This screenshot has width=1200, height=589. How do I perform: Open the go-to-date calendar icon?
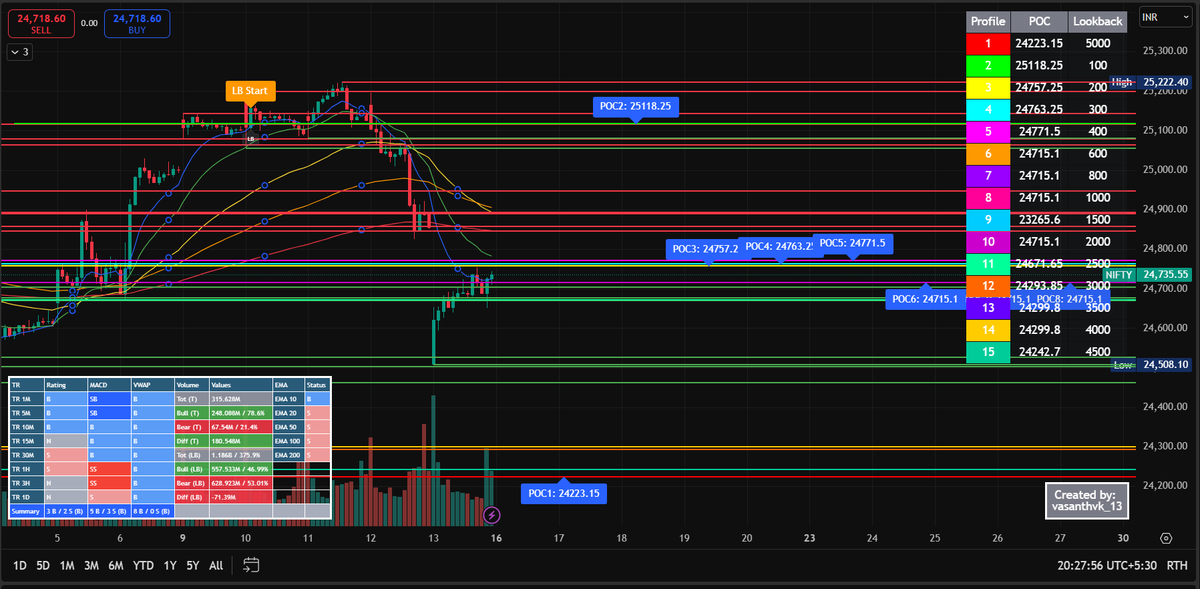point(251,565)
